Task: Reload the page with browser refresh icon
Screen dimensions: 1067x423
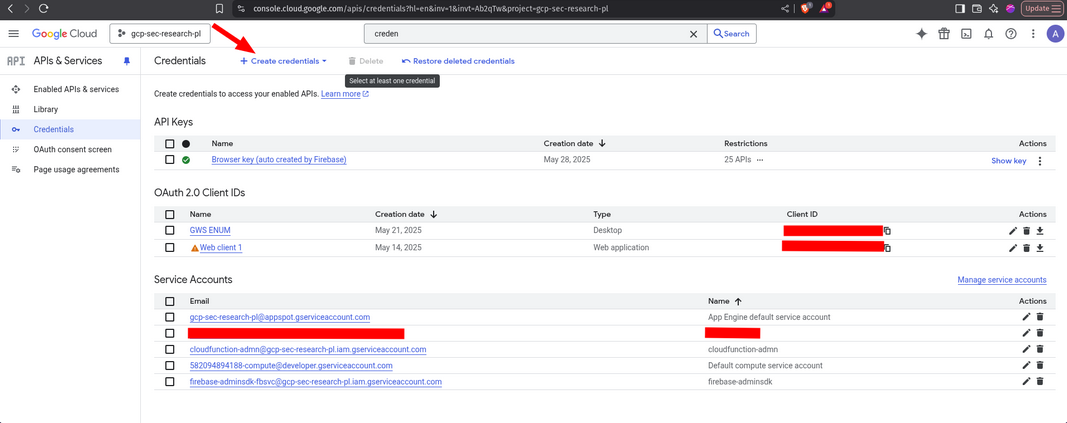Action: click(x=44, y=9)
